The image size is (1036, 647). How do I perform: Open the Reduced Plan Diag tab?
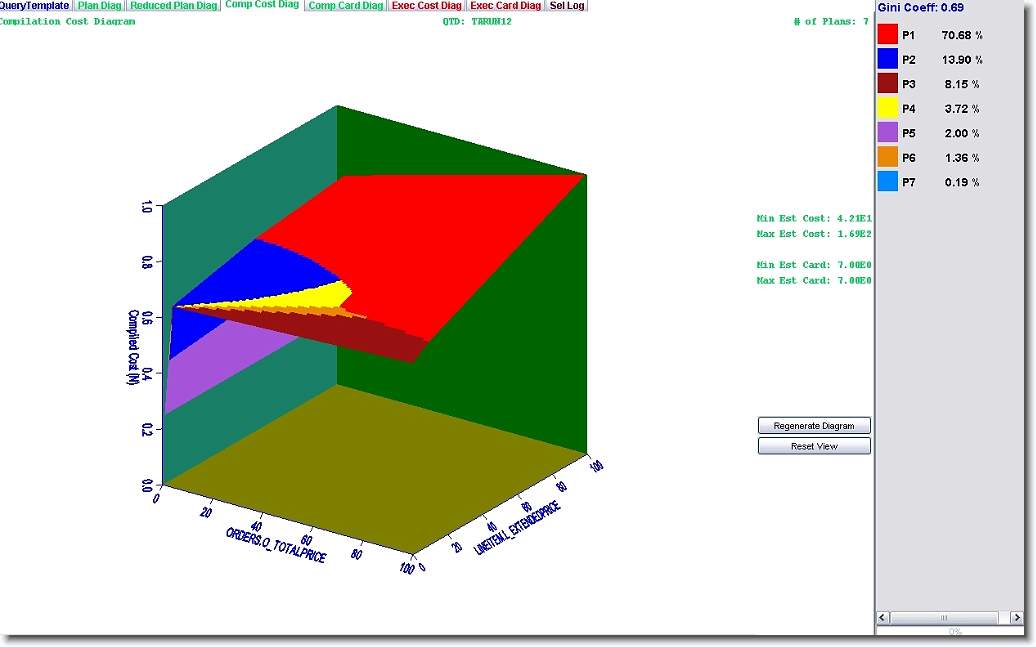coord(173,6)
